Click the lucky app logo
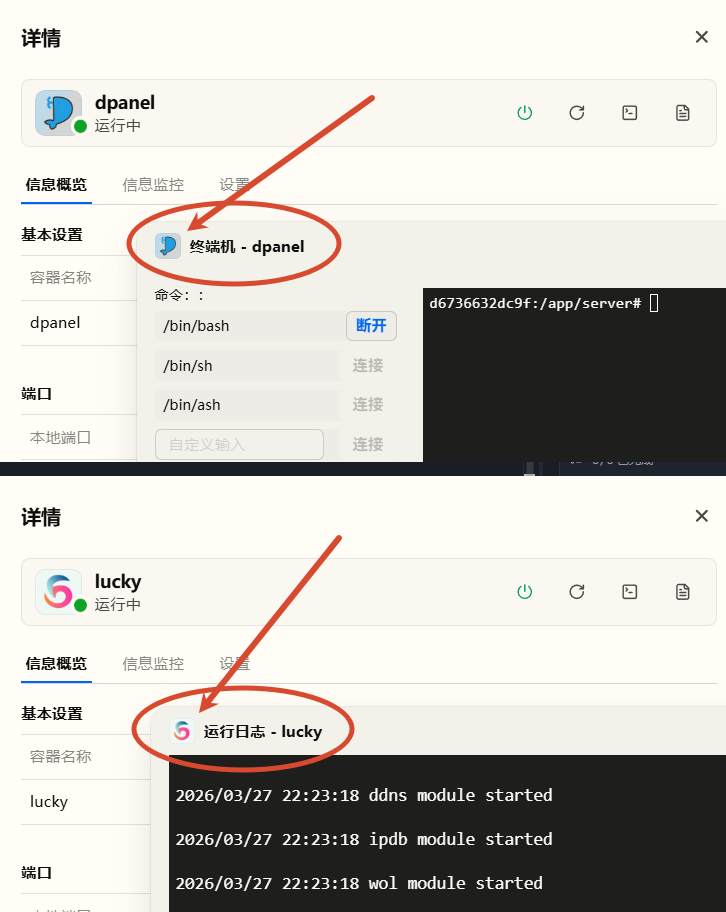 [58, 592]
